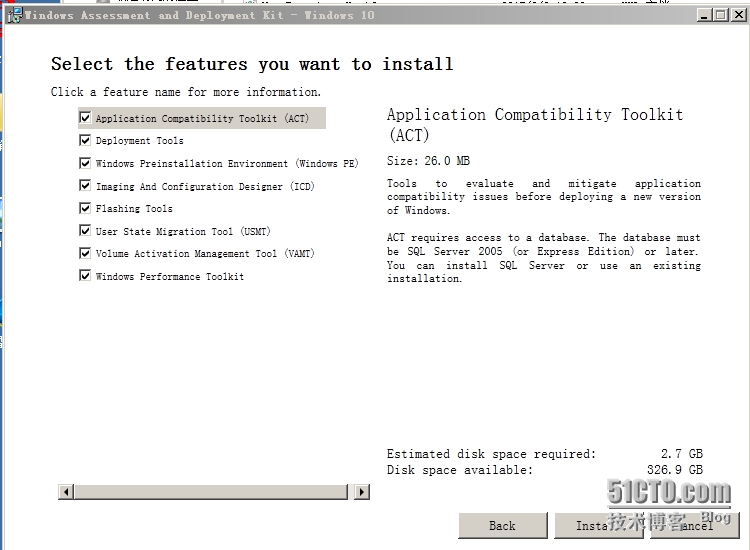The height and width of the screenshot is (550, 750).
Task: Click the Cancel button
Action: [695, 526]
